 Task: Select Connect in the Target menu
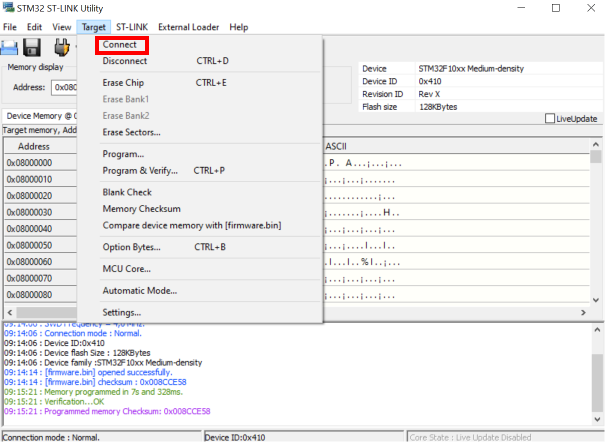pyautogui.click(x=120, y=45)
